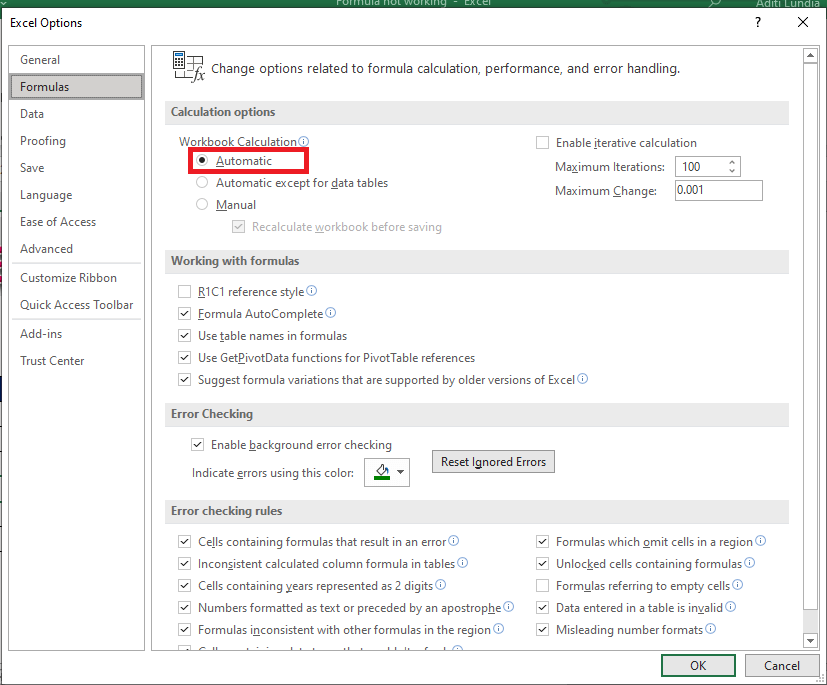Close the Excel Options dialog

(803, 22)
